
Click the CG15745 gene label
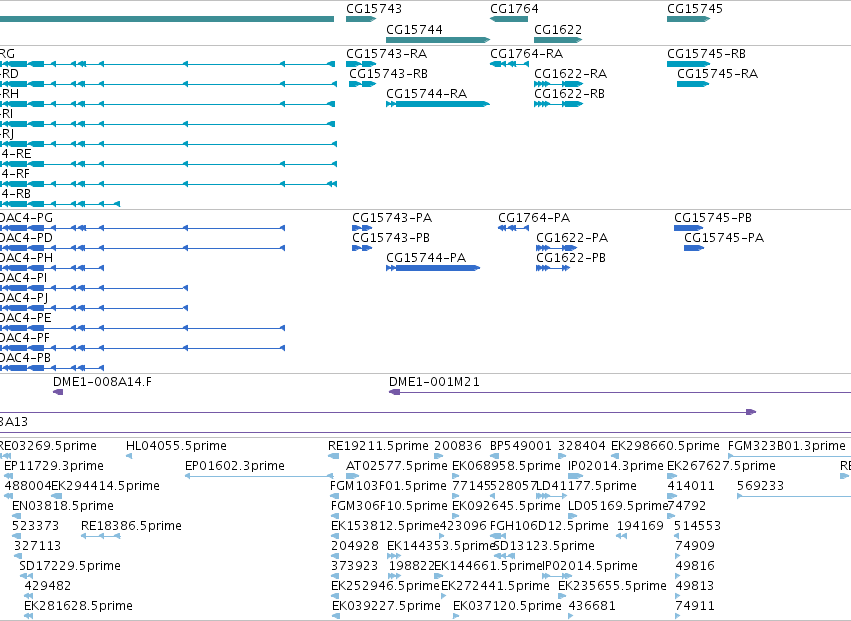click(x=695, y=9)
